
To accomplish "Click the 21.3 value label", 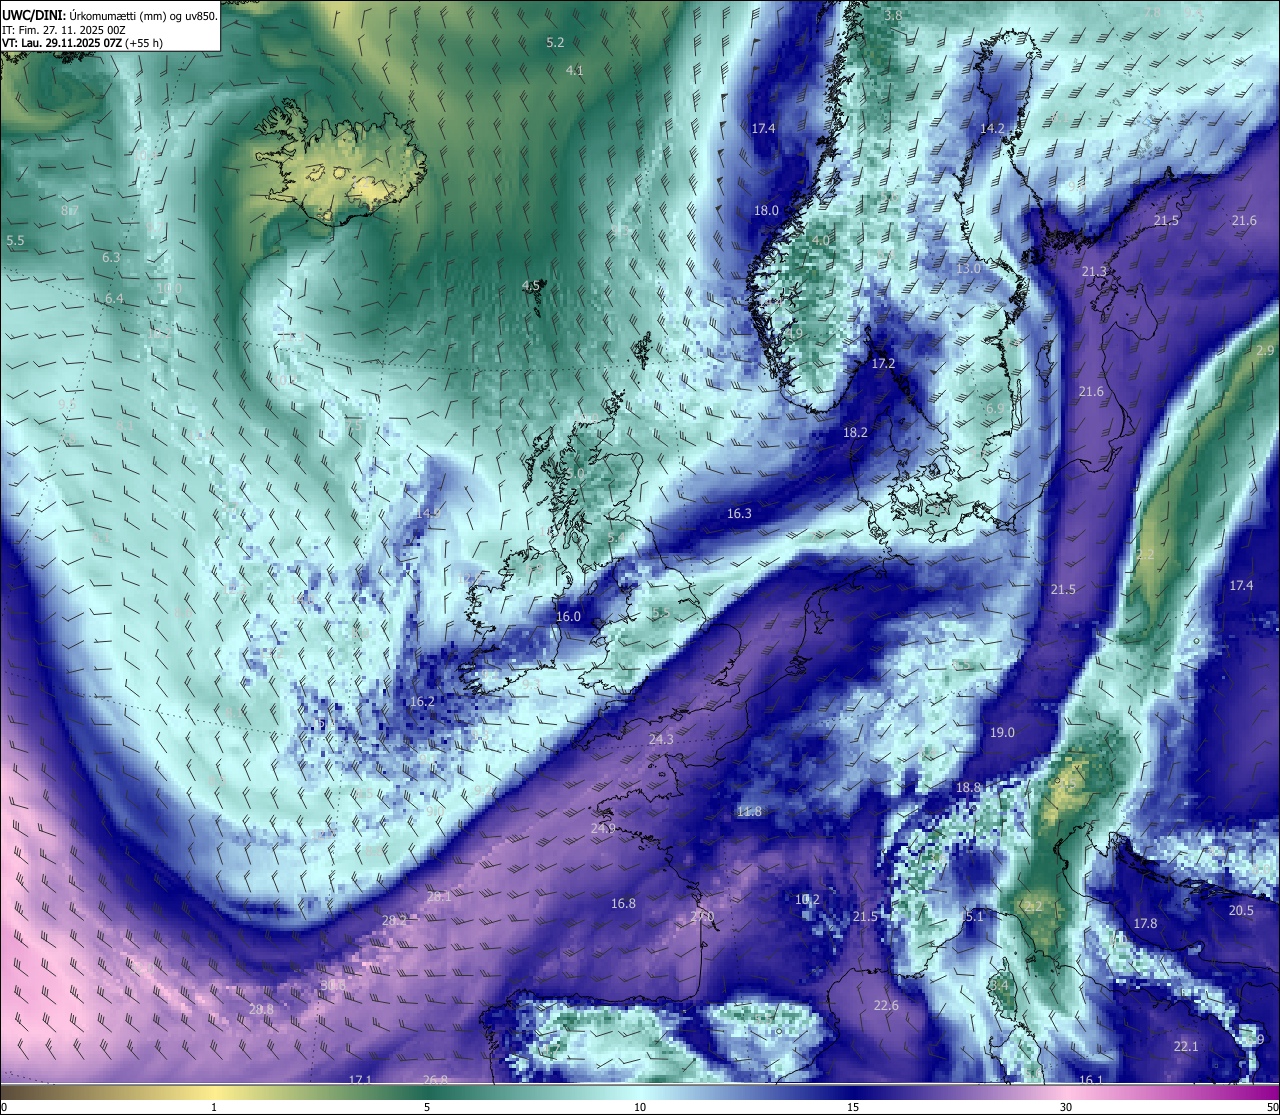I will (x=1094, y=271).
